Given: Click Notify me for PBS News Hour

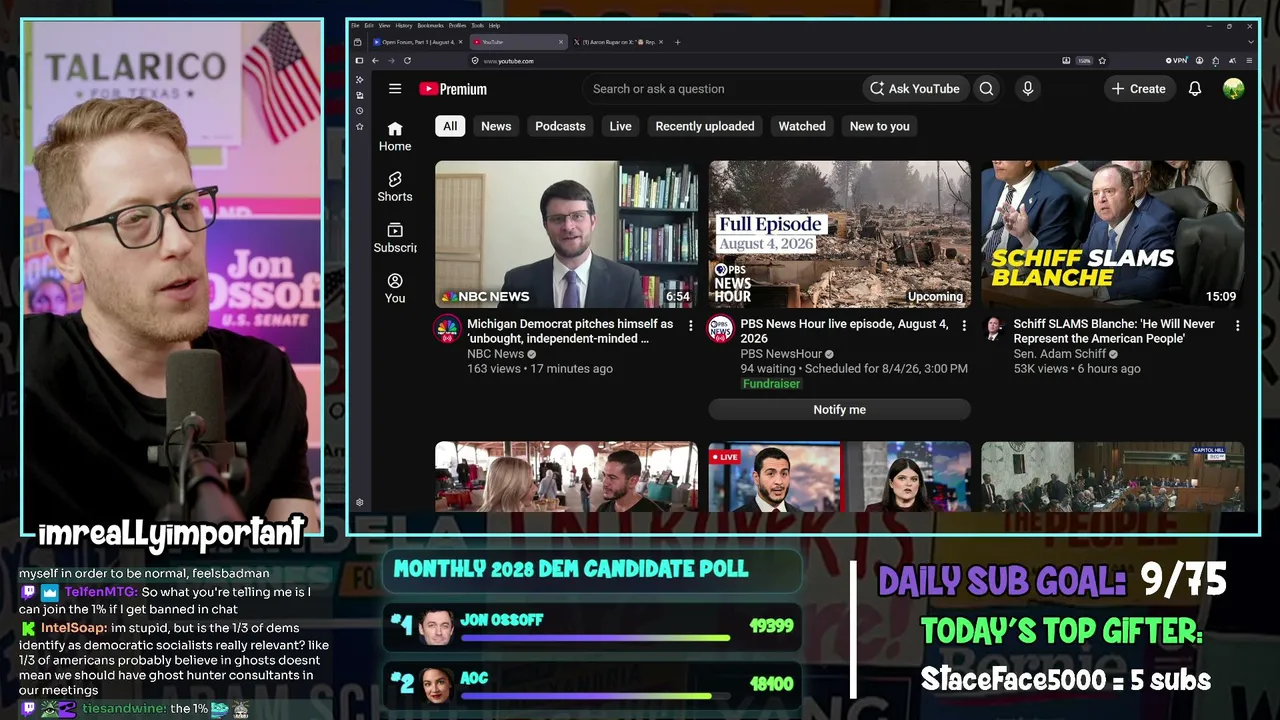Looking at the screenshot, I should pyautogui.click(x=839, y=409).
